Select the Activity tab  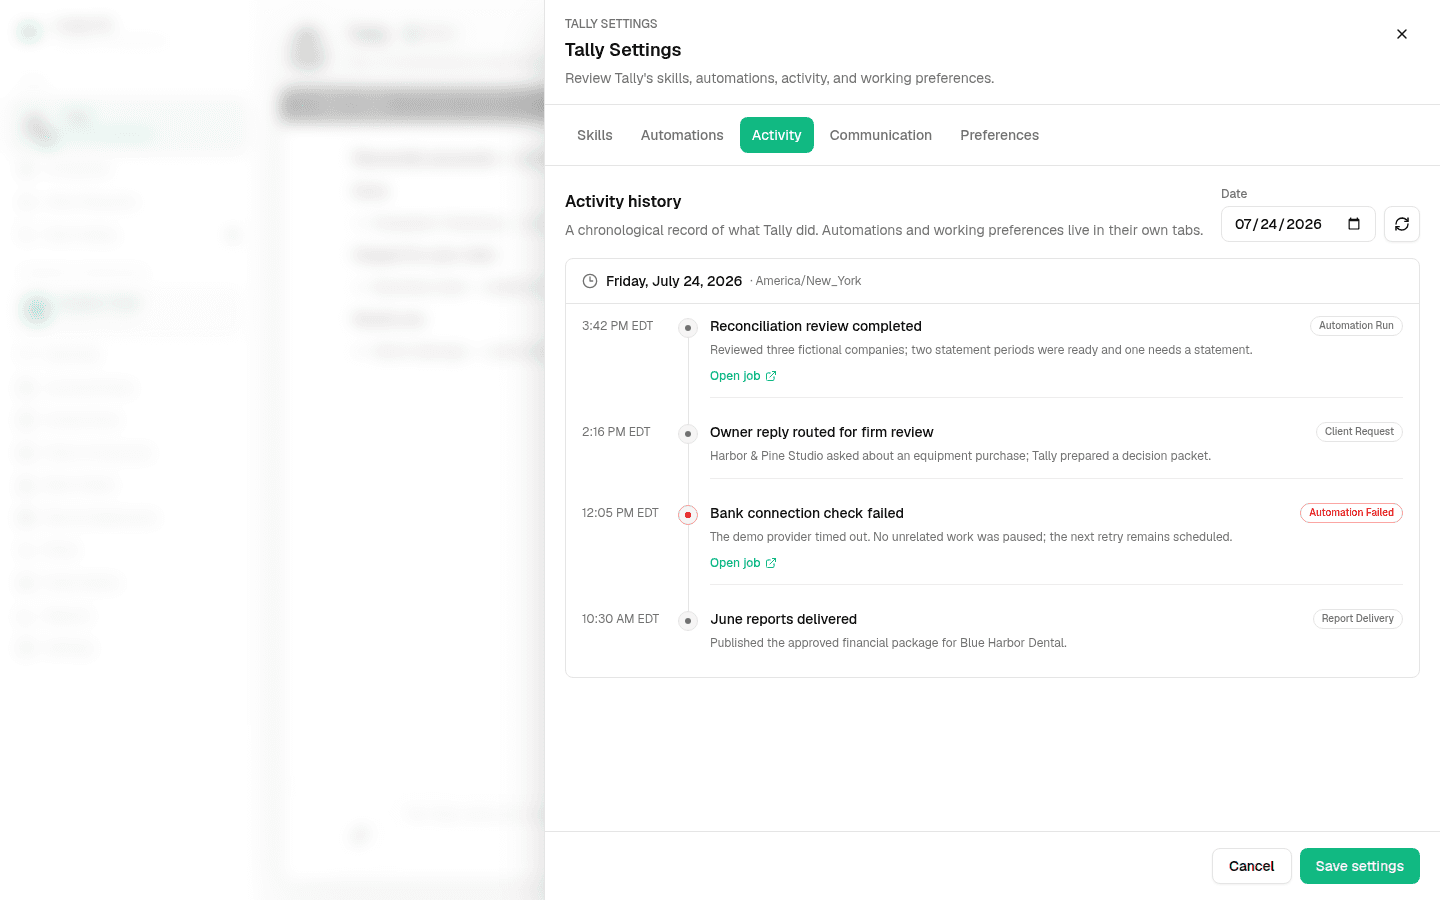pyautogui.click(x=777, y=135)
